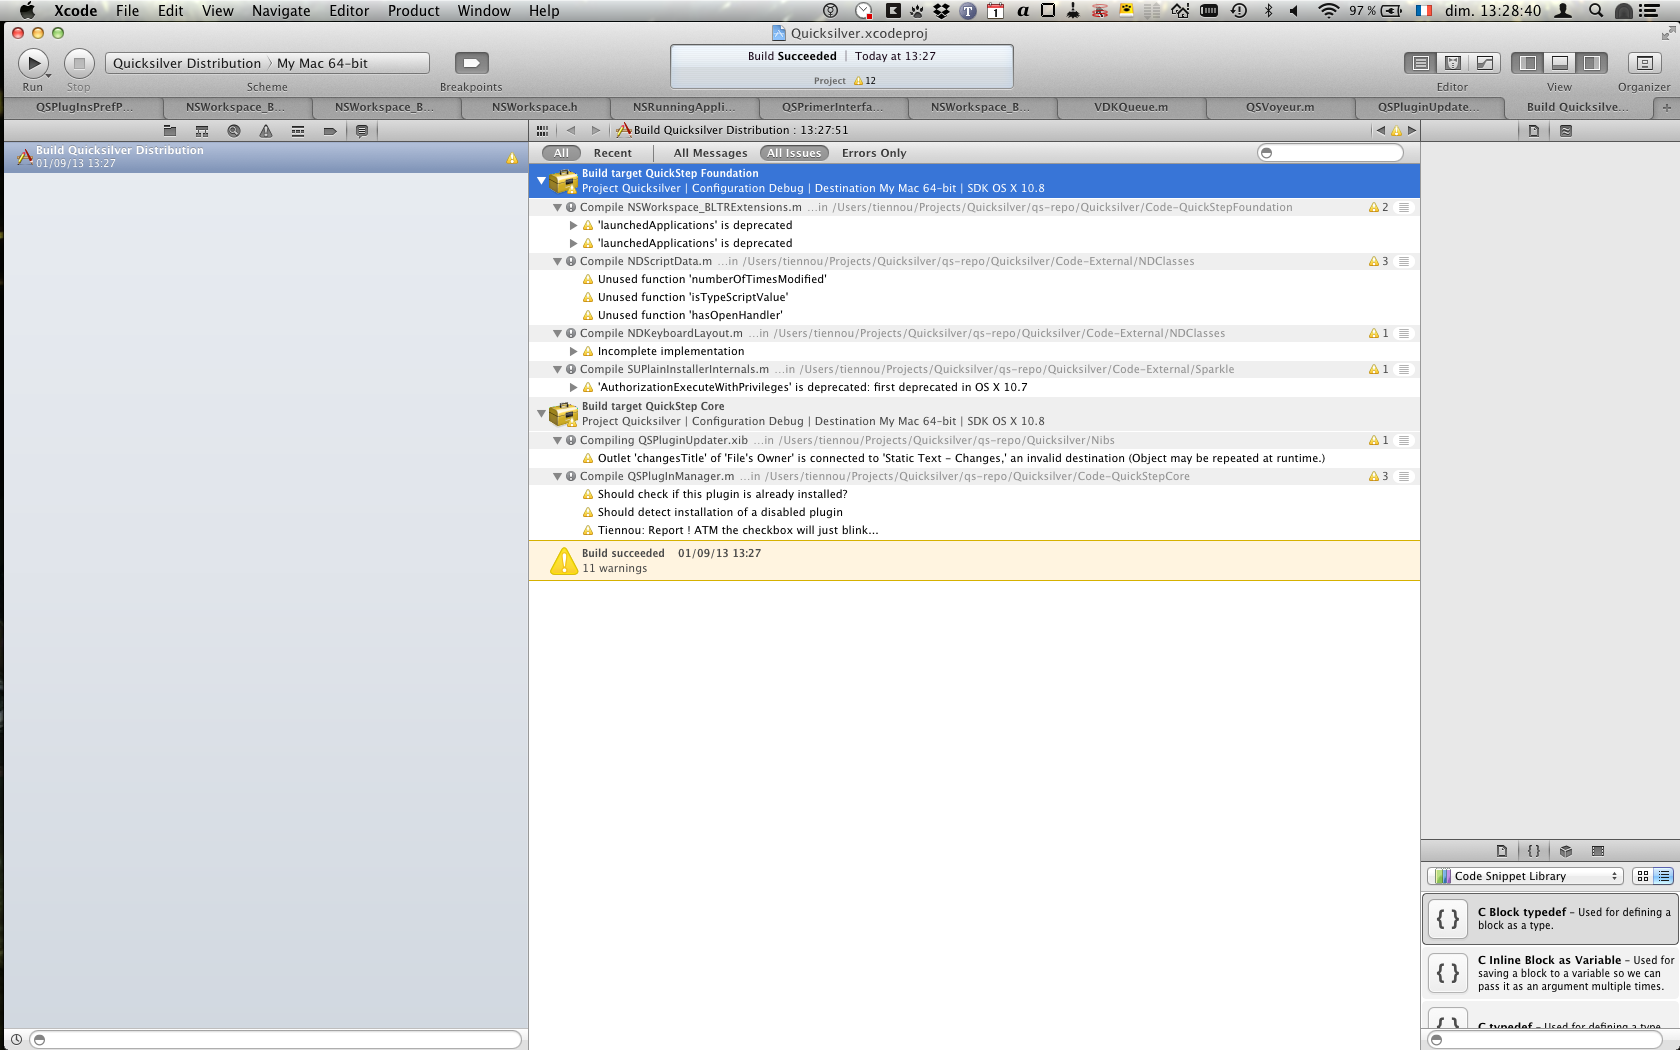
Task: Open the Project navigator folder icon
Action: (x=170, y=131)
